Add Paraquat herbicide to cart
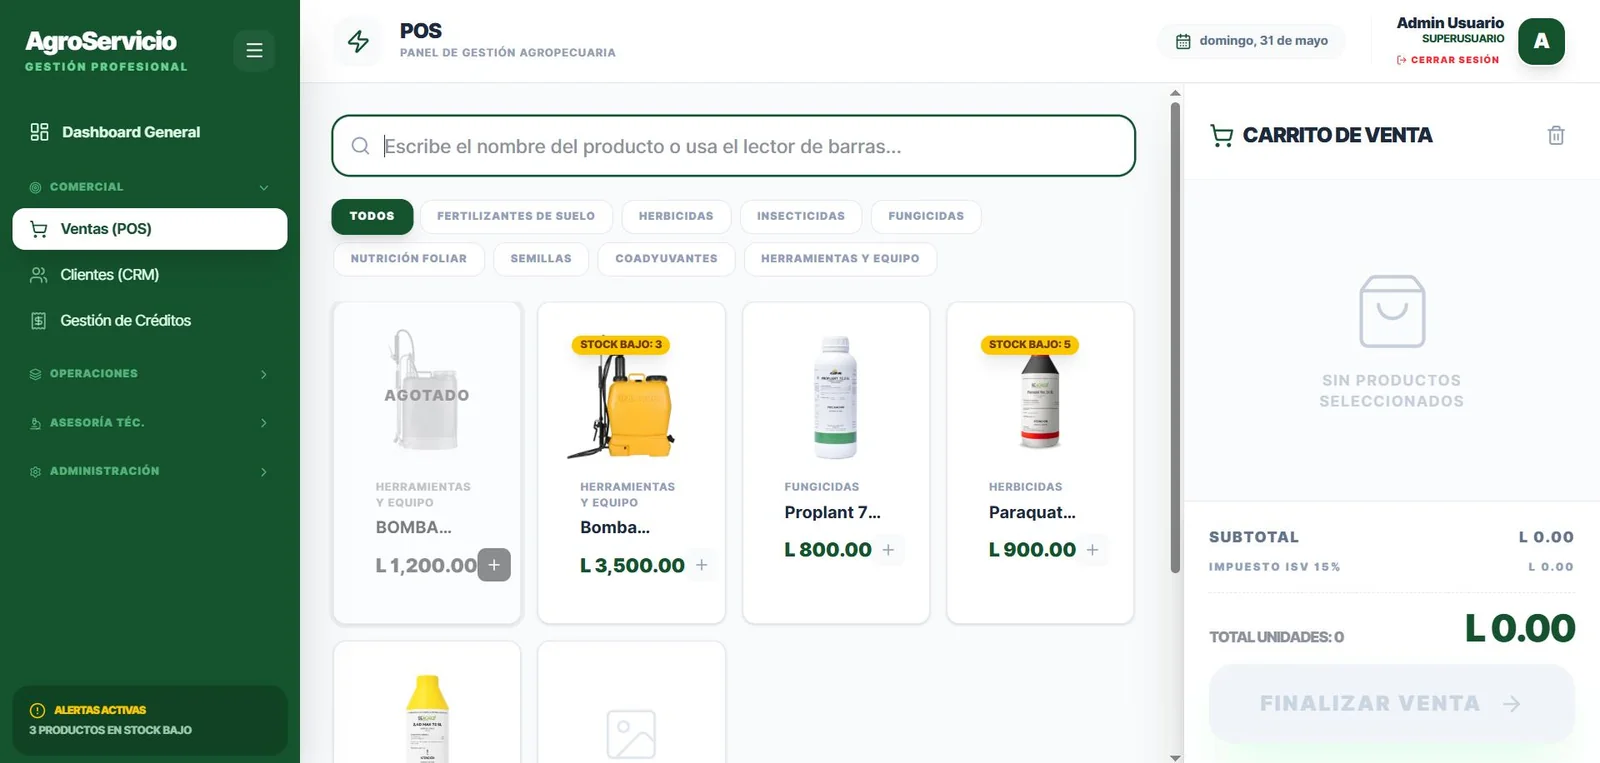This screenshot has width=1600, height=763. tap(1092, 550)
